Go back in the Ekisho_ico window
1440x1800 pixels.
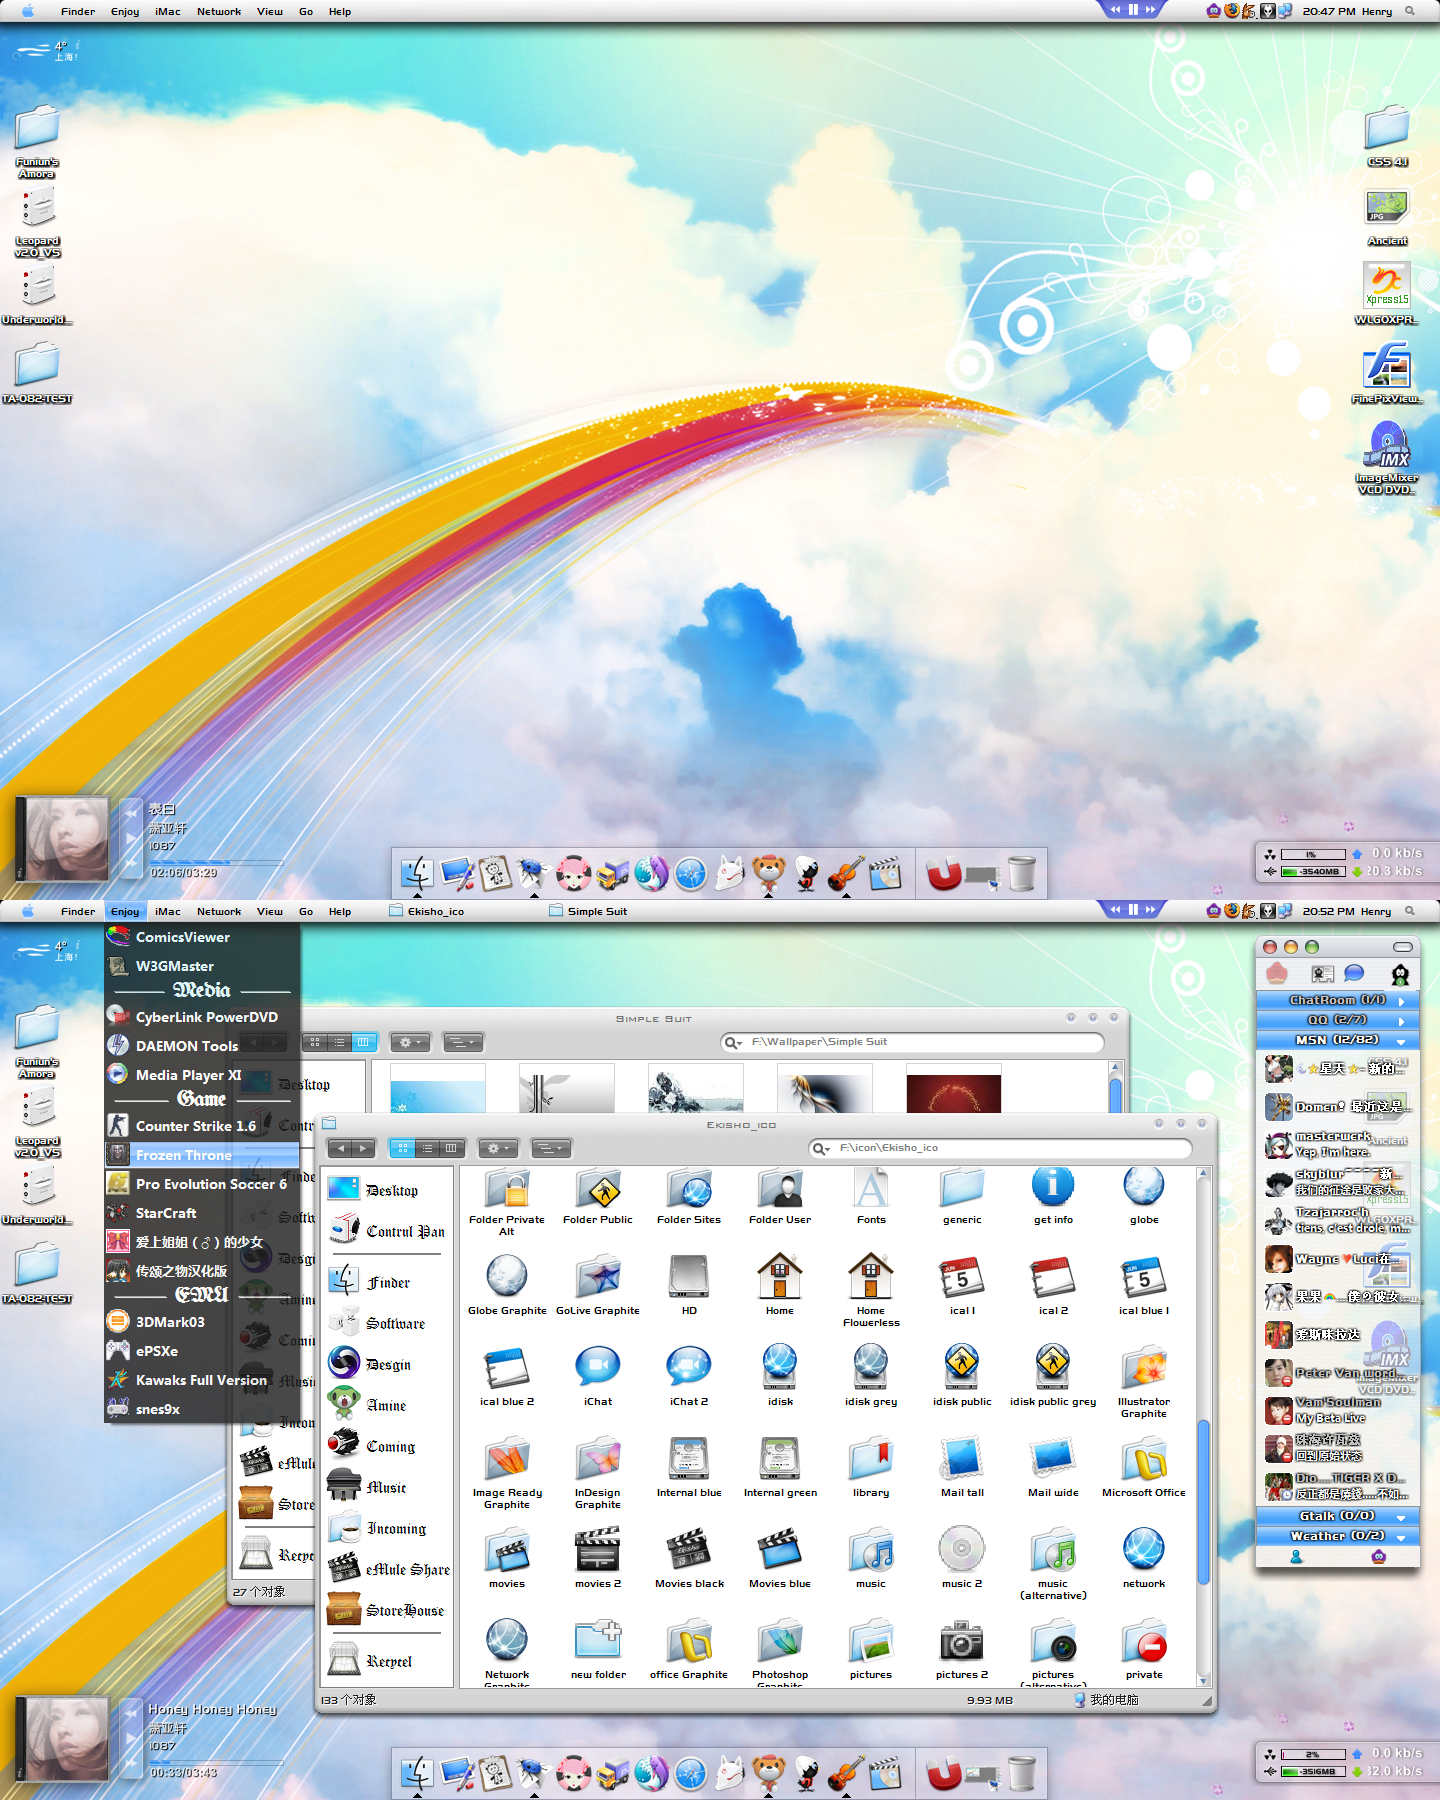pyautogui.click(x=341, y=1148)
